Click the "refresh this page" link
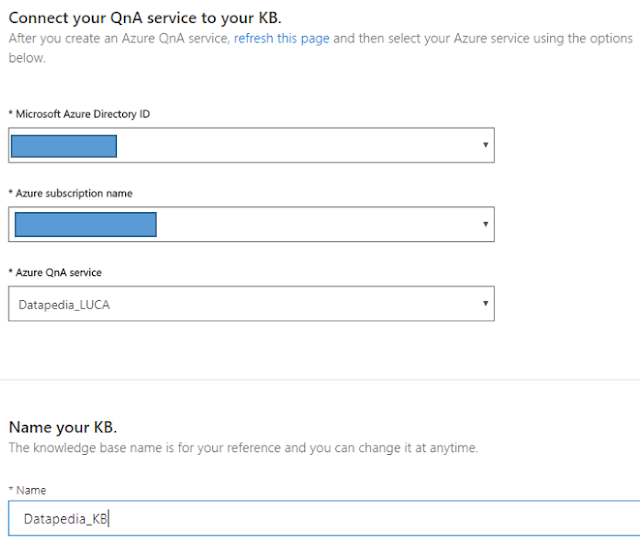 [281, 38]
